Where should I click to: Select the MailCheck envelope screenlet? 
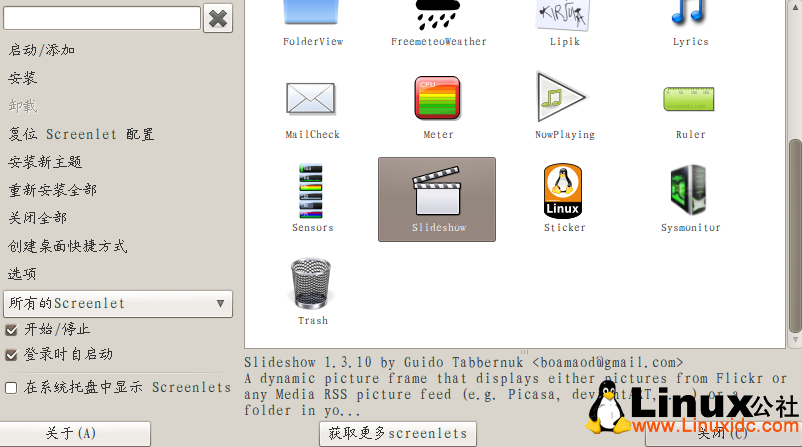click(x=312, y=99)
